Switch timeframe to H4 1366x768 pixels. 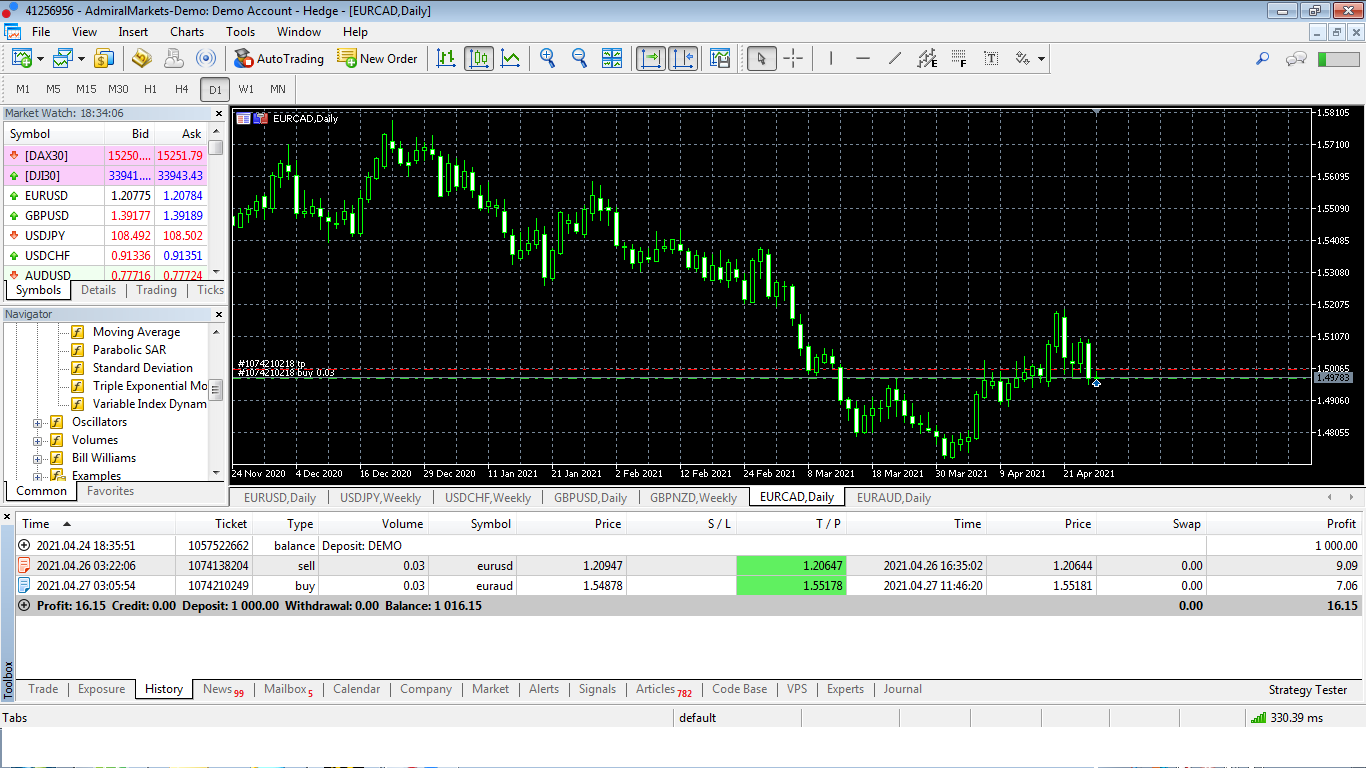point(182,89)
